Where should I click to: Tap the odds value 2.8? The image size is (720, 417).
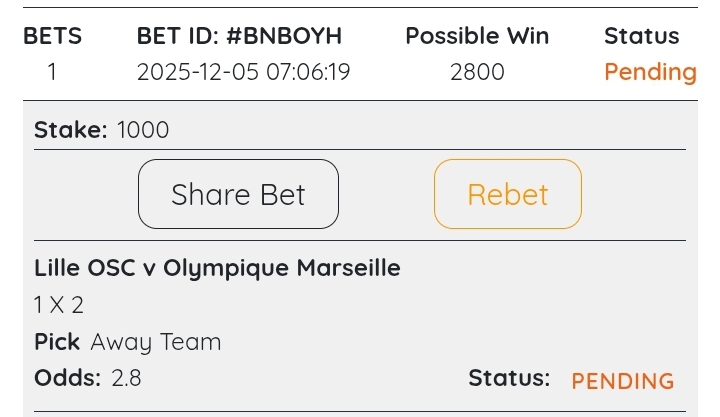click(x=126, y=378)
